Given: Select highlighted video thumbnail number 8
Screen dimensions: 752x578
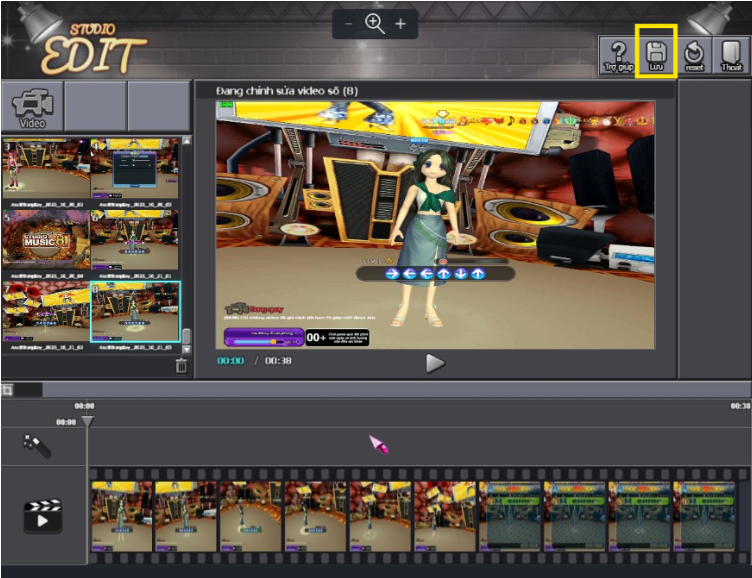Looking at the screenshot, I should 135,312.
